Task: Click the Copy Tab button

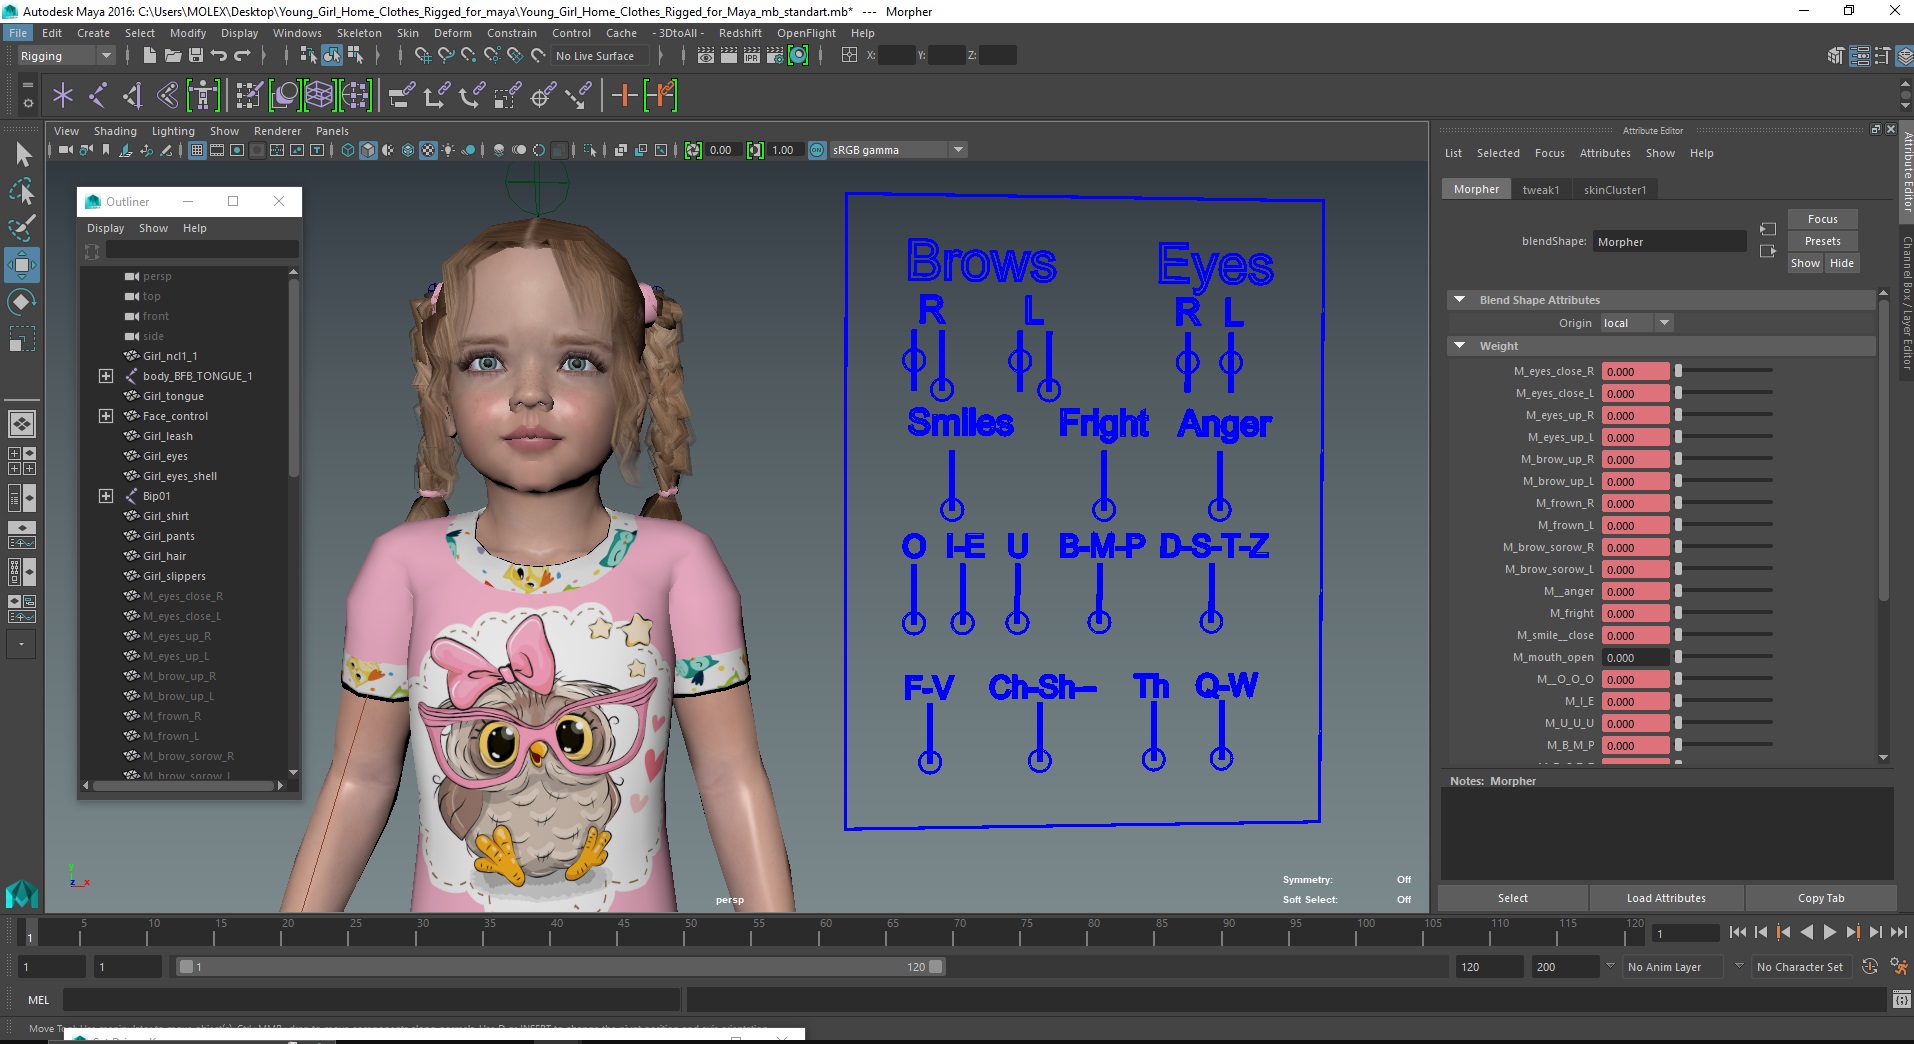Action: [x=1820, y=898]
